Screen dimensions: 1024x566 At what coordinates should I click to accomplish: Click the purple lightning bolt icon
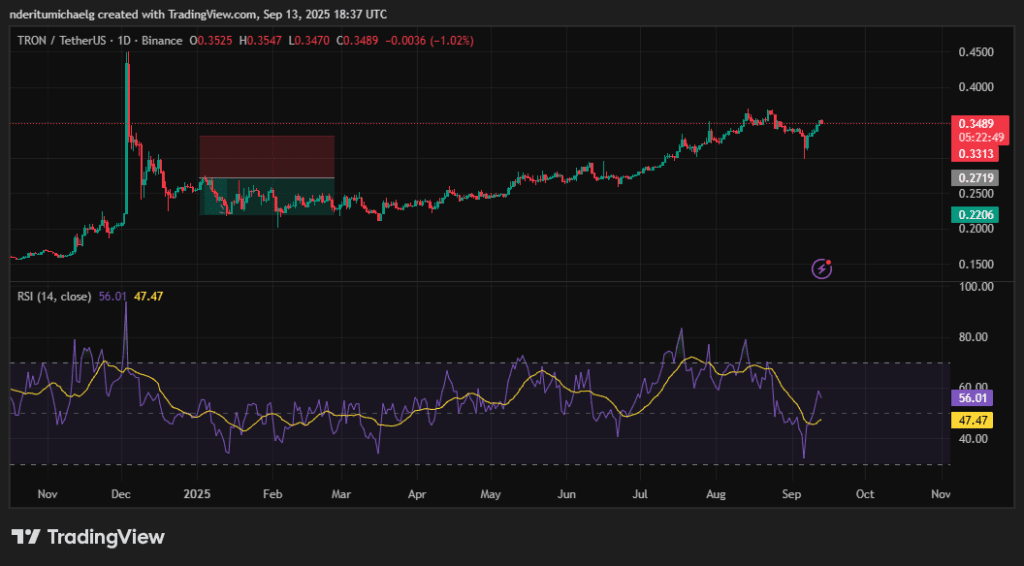click(821, 267)
